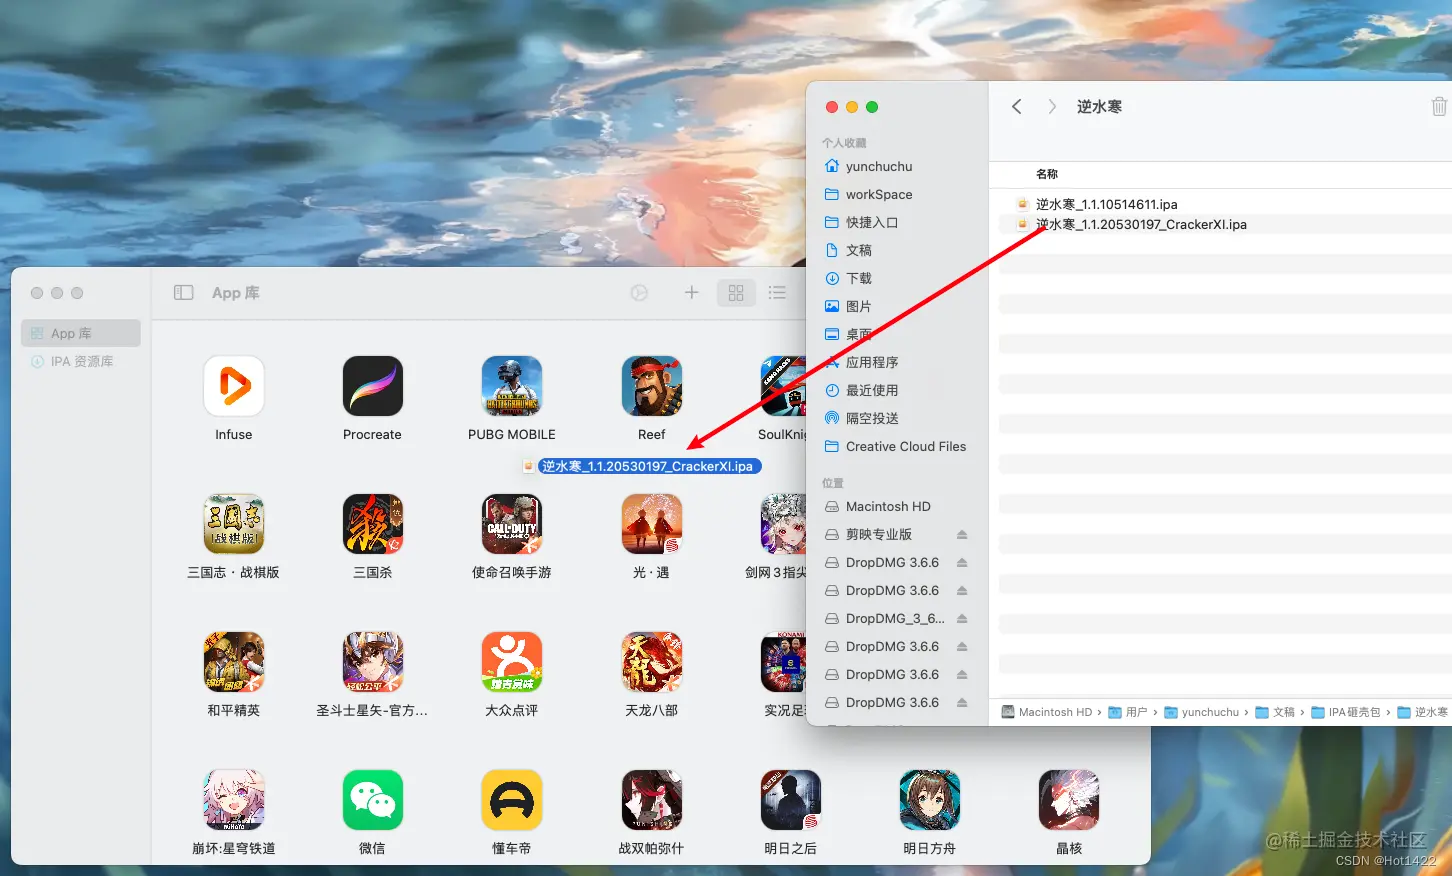The width and height of the screenshot is (1452, 876).
Task: Eject the DropDMG_3_6... volume
Action: [x=962, y=618]
